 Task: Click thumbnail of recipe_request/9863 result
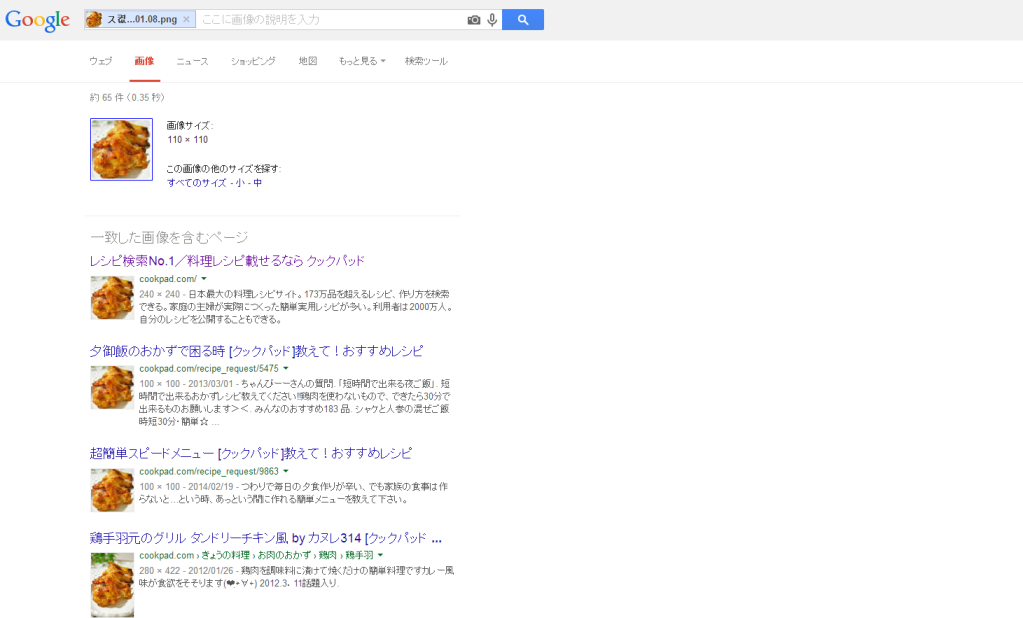[x=112, y=490]
